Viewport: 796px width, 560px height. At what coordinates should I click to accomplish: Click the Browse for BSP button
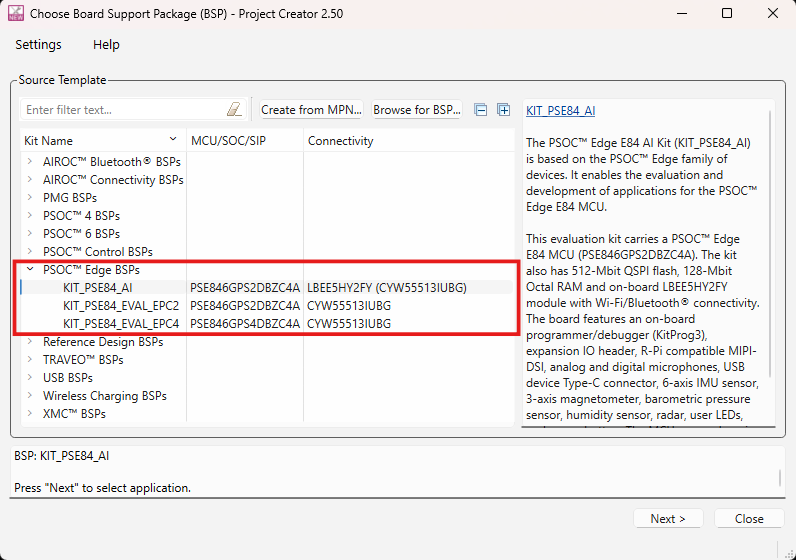coord(416,110)
